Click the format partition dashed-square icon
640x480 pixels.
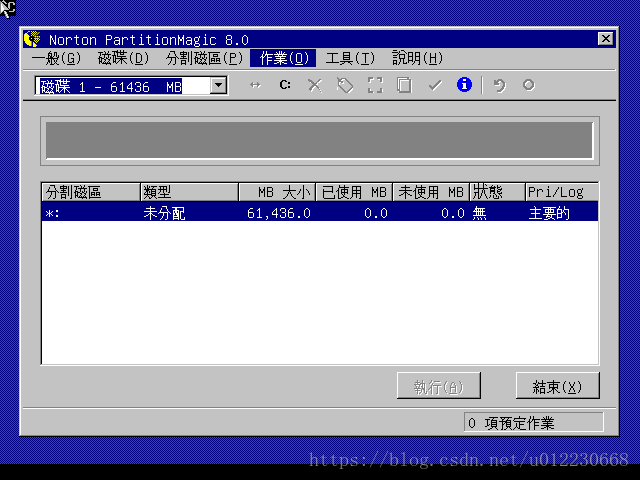point(375,85)
